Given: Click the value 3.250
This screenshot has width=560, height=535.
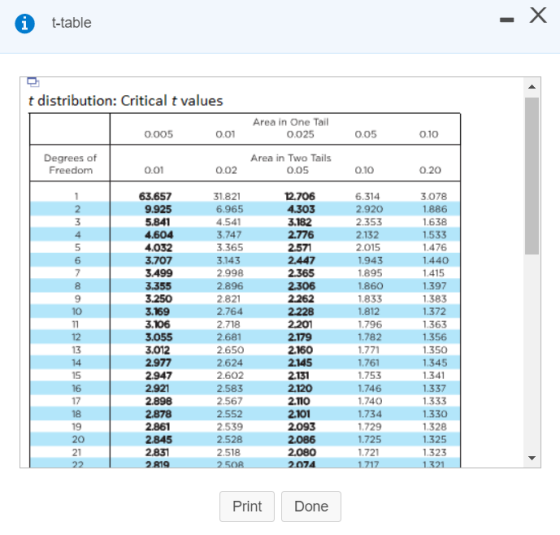Looking at the screenshot, I should [x=159, y=299].
